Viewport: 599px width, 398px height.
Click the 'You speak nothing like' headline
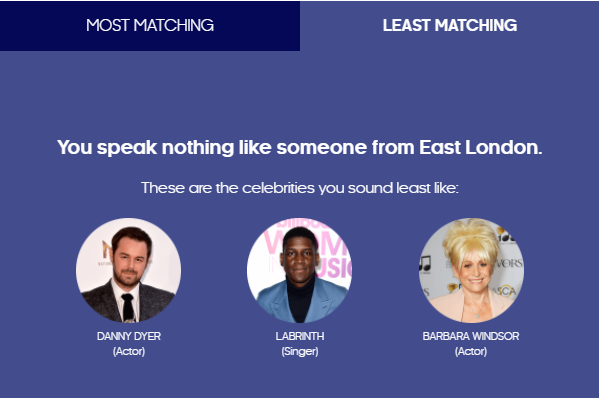(300, 147)
